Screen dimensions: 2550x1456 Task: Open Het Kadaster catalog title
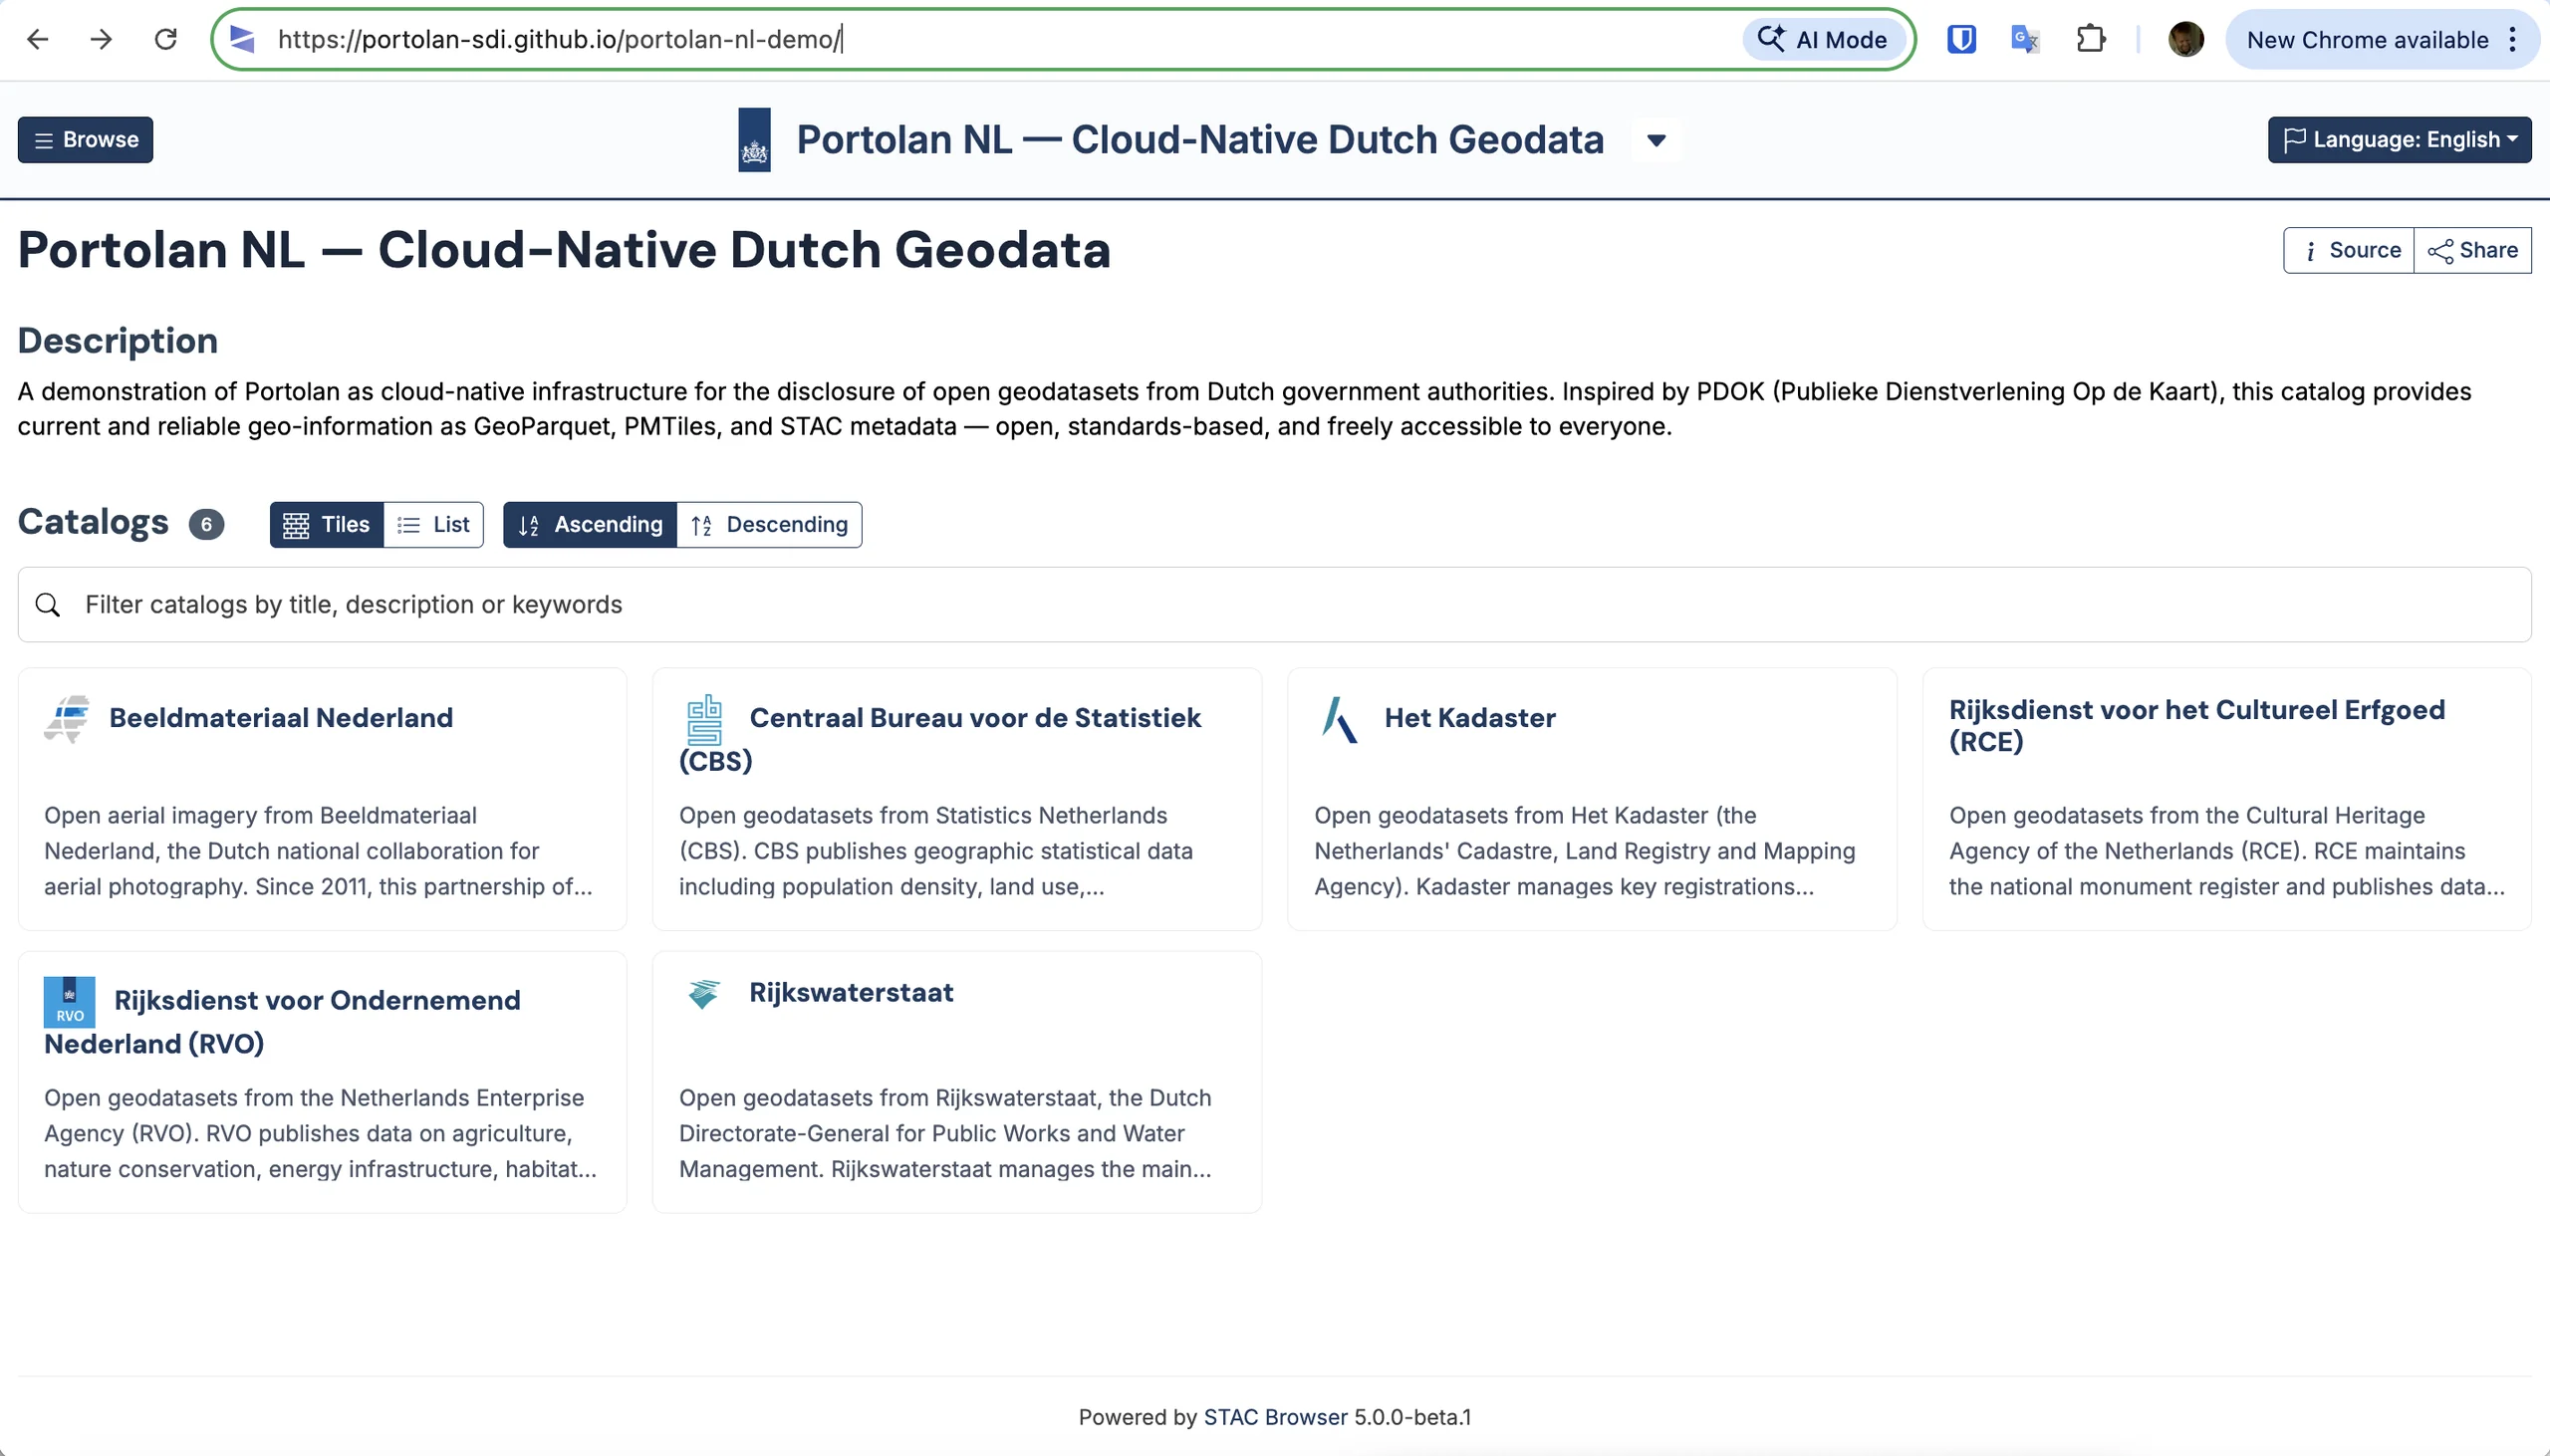pyautogui.click(x=1470, y=718)
